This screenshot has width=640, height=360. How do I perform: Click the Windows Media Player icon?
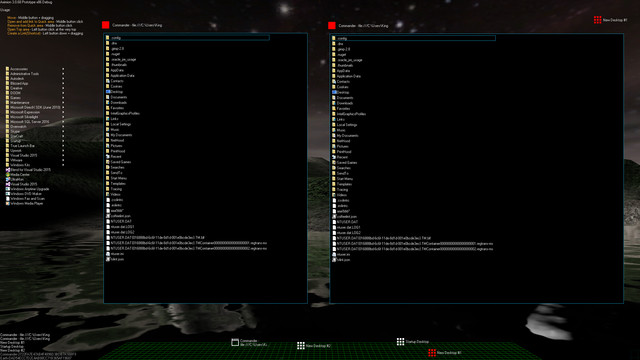click(8, 204)
